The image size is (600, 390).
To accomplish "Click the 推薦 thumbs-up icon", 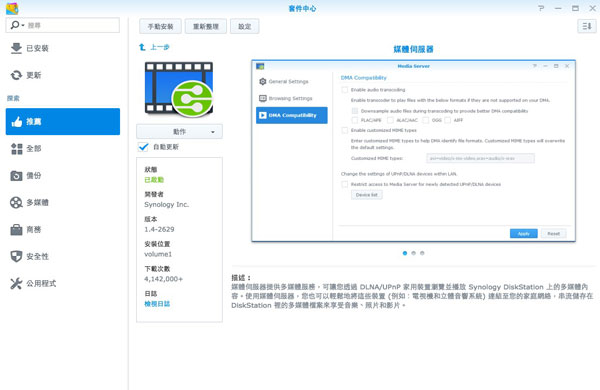I will [x=16, y=122].
